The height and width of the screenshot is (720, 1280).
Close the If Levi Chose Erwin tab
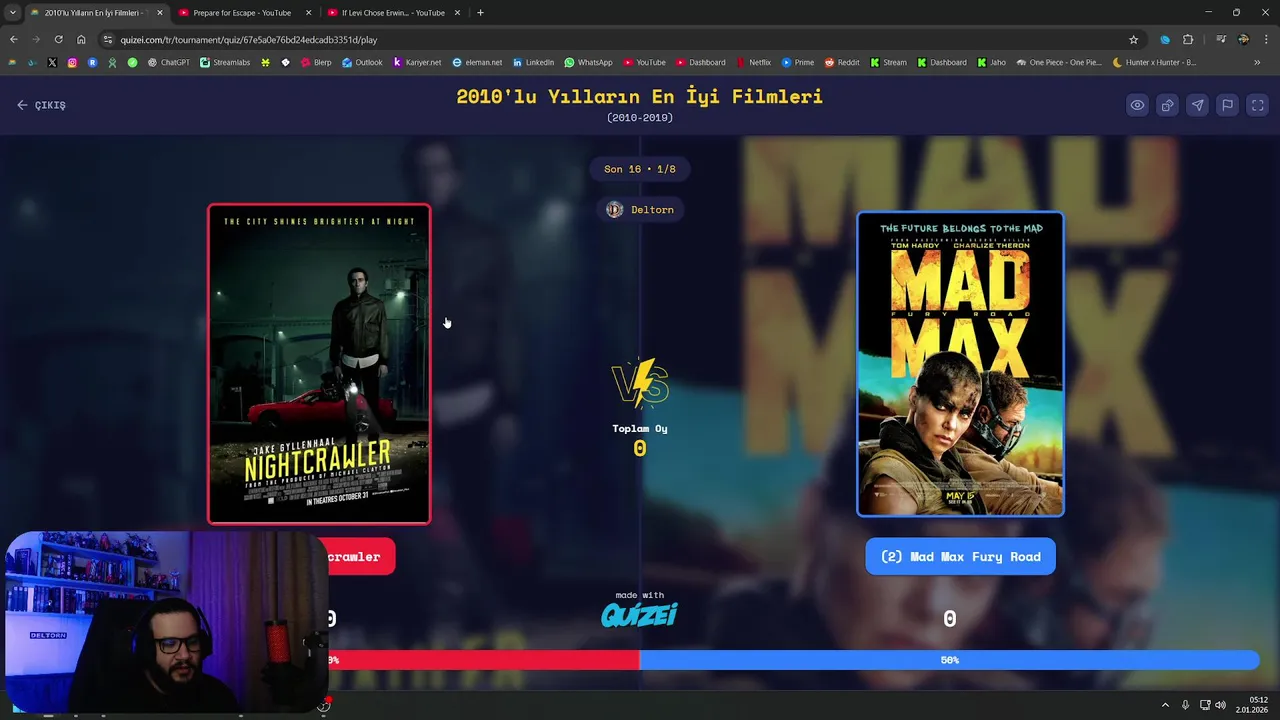tap(457, 13)
